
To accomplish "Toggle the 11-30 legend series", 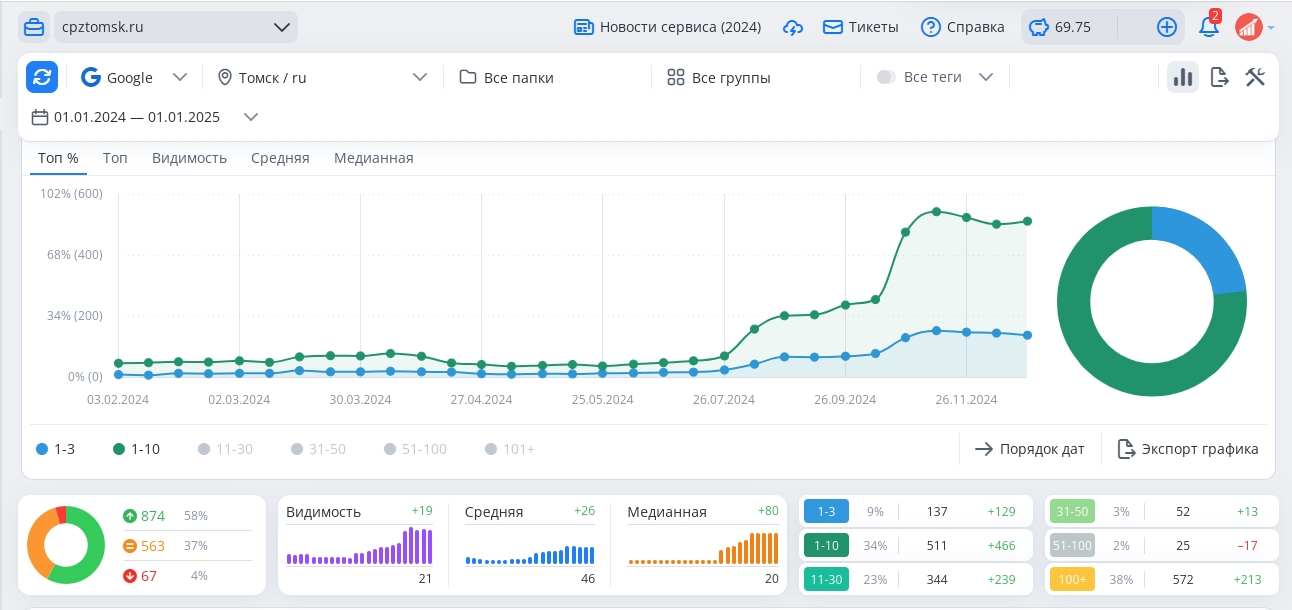I will point(225,449).
